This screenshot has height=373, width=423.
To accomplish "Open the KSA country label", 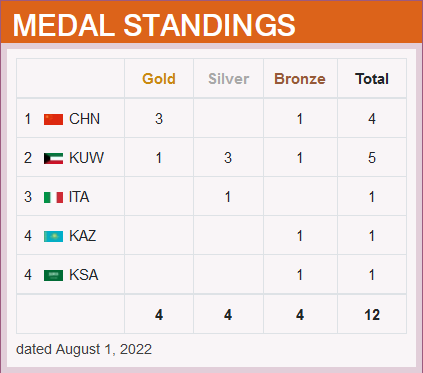I will [x=84, y=275].
